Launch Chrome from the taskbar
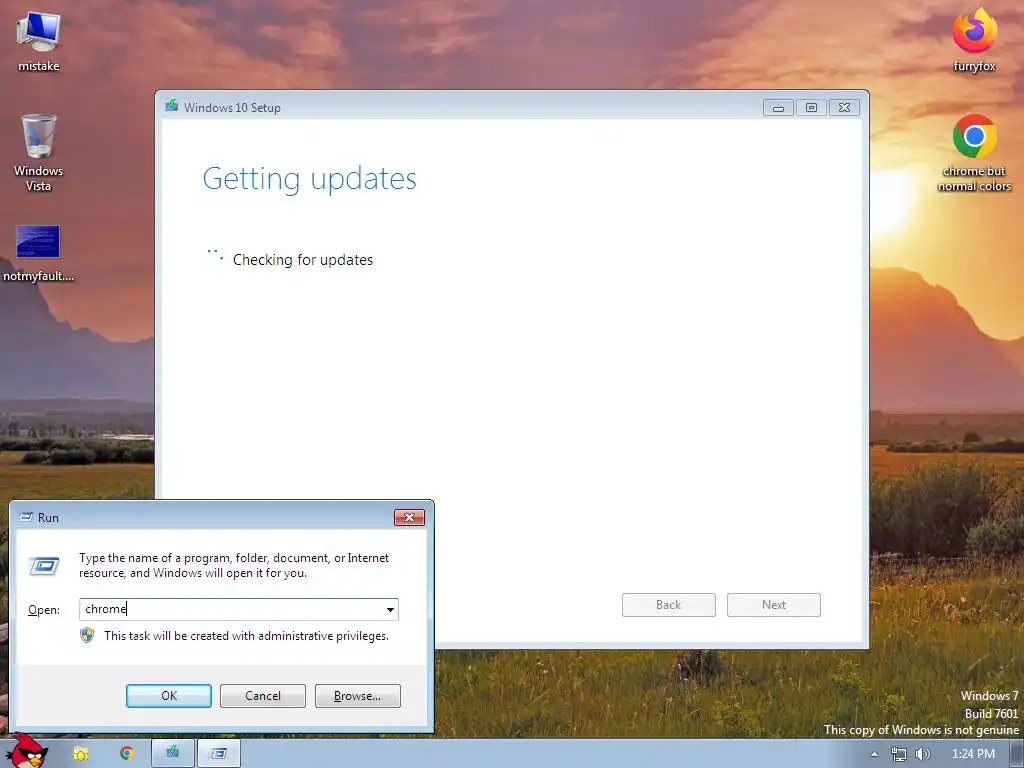Screen dimensions: 1024x768 click(x=127, y=754)
